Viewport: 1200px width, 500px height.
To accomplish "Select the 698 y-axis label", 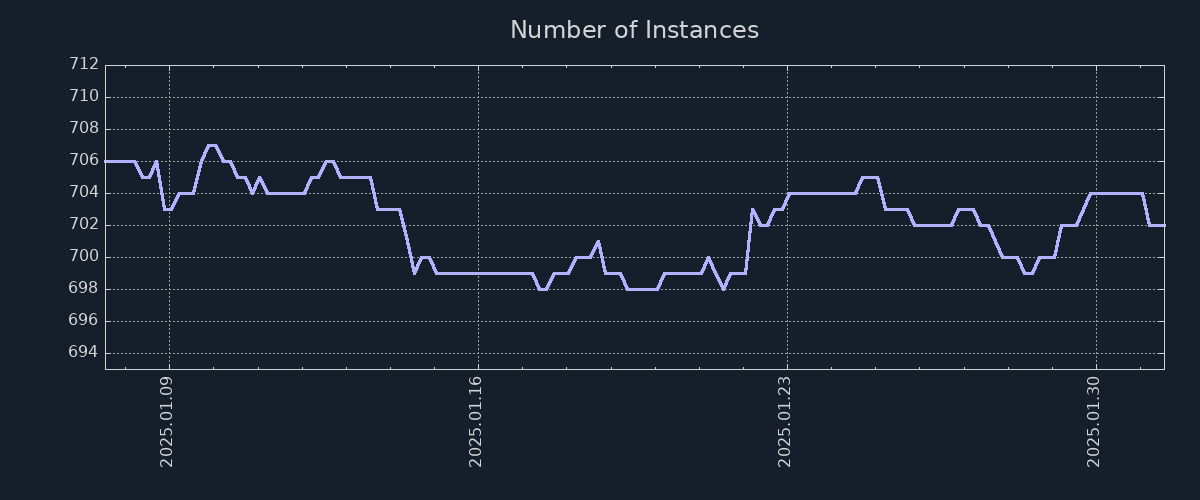I will pos(84,289).
